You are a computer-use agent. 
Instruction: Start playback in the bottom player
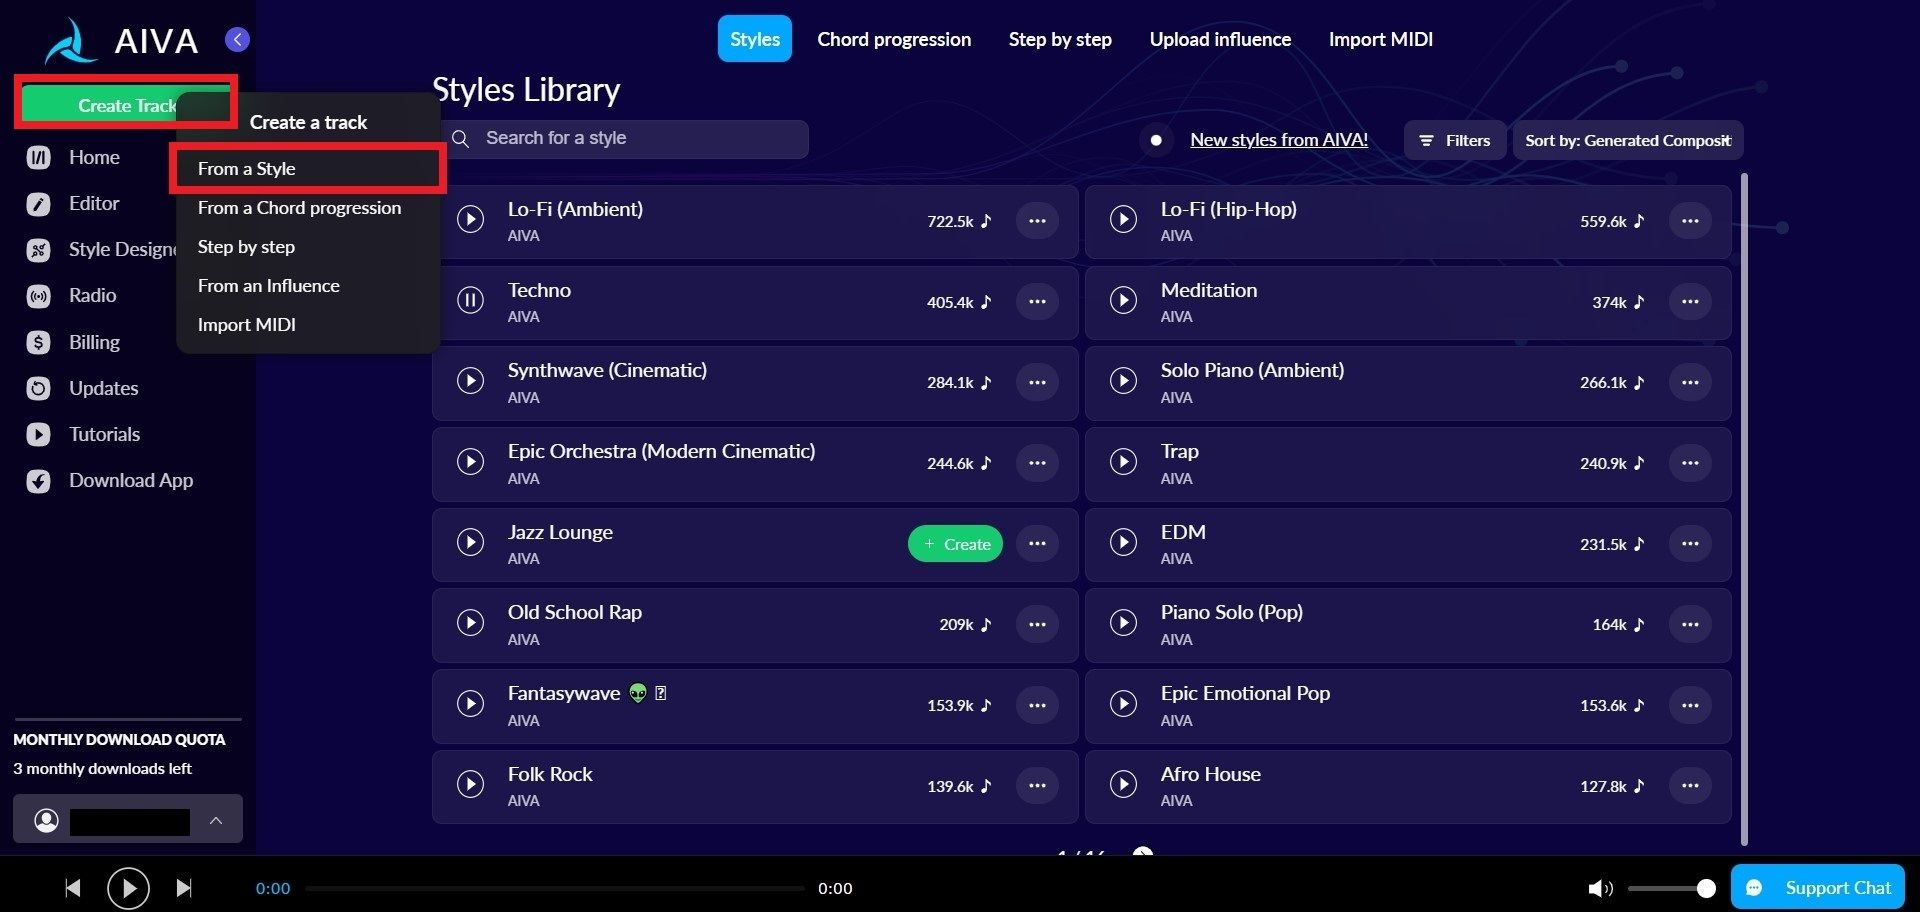point(128,888)
